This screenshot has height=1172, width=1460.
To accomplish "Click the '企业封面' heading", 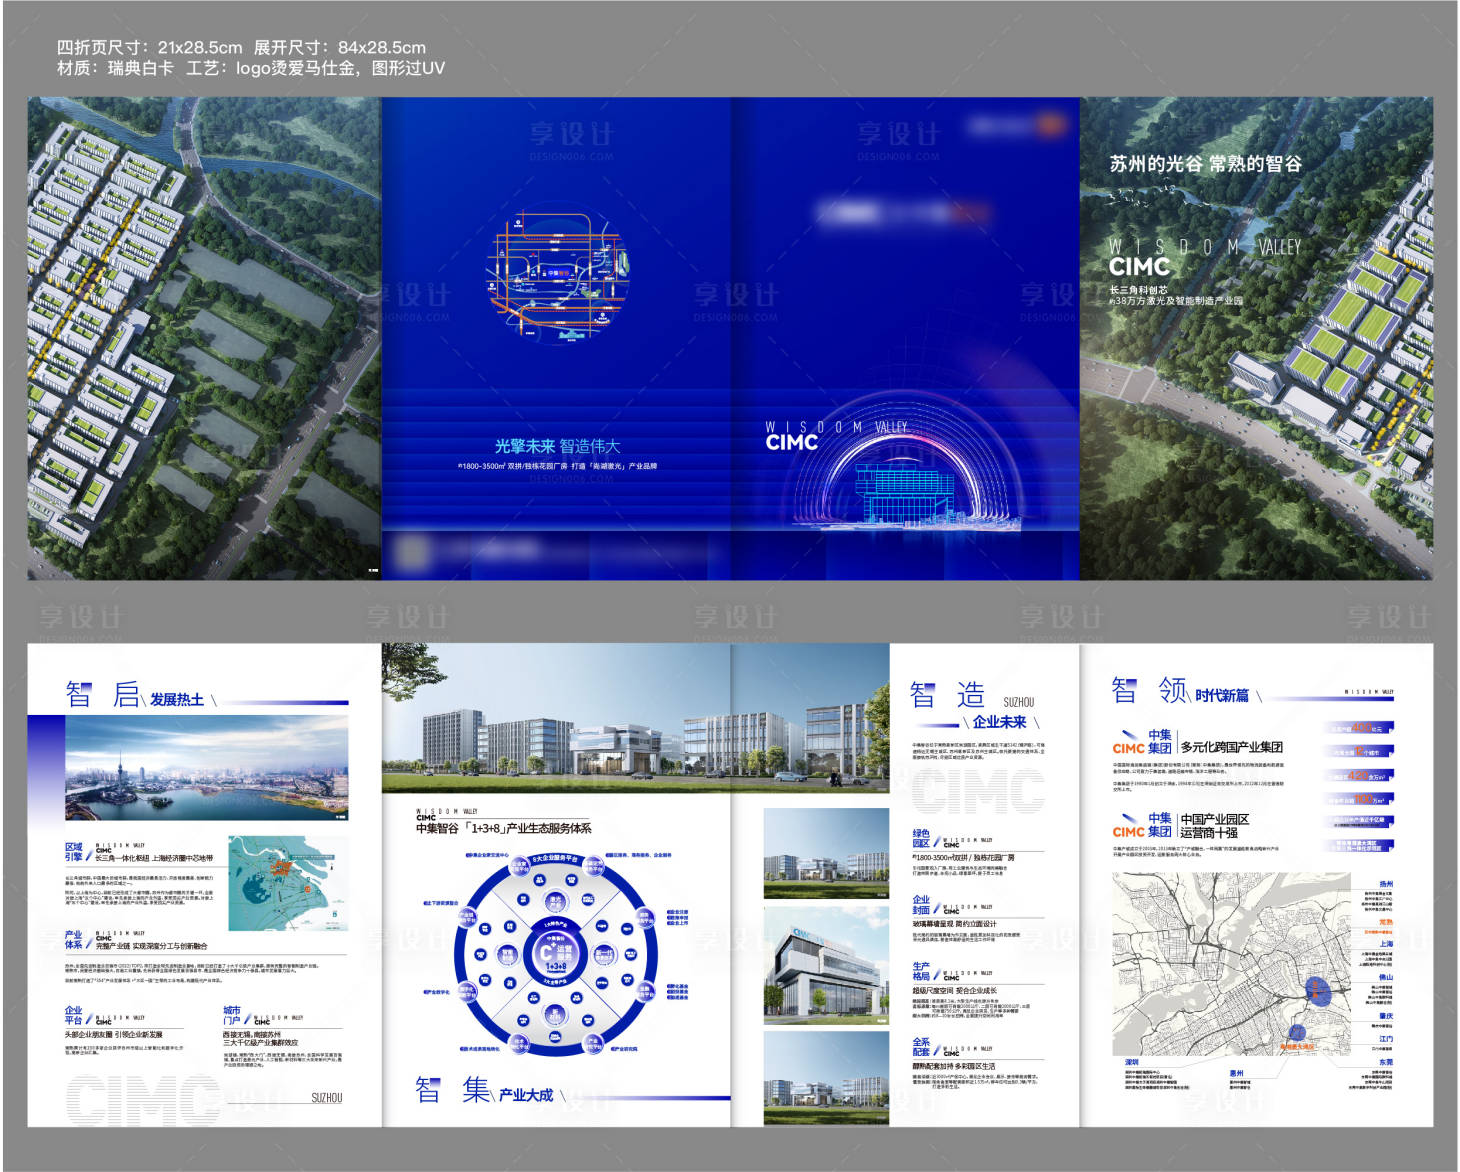I will tap(921, 905).
